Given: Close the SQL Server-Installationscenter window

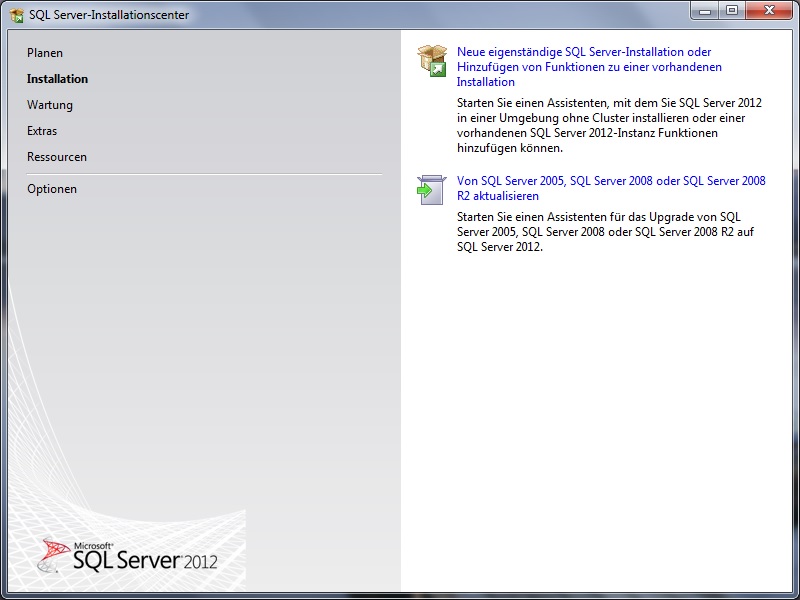Looking at the screenshot, I should coord(769,11).
